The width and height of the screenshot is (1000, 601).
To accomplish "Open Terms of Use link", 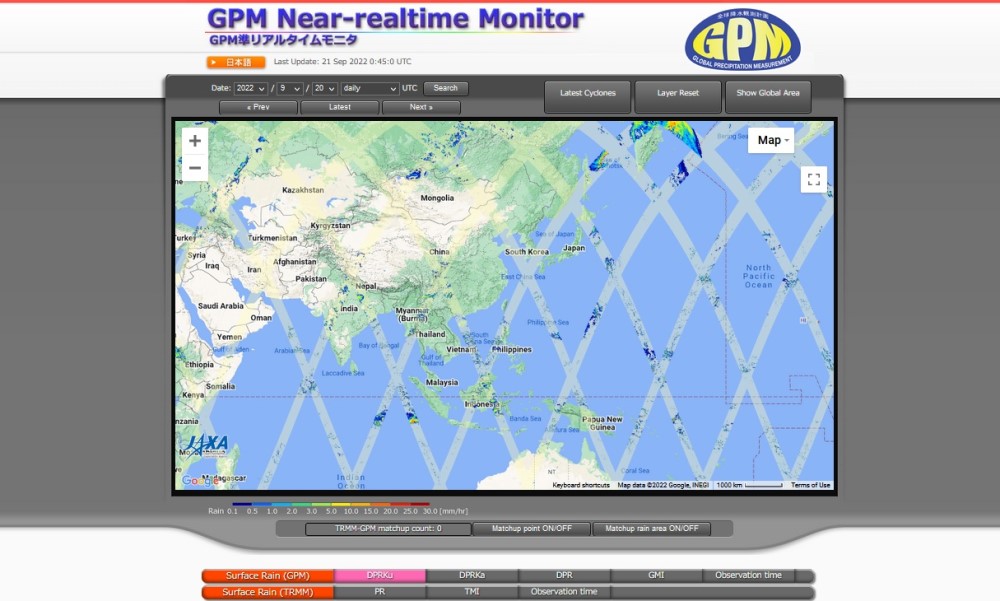I will (x=811, y=486).
